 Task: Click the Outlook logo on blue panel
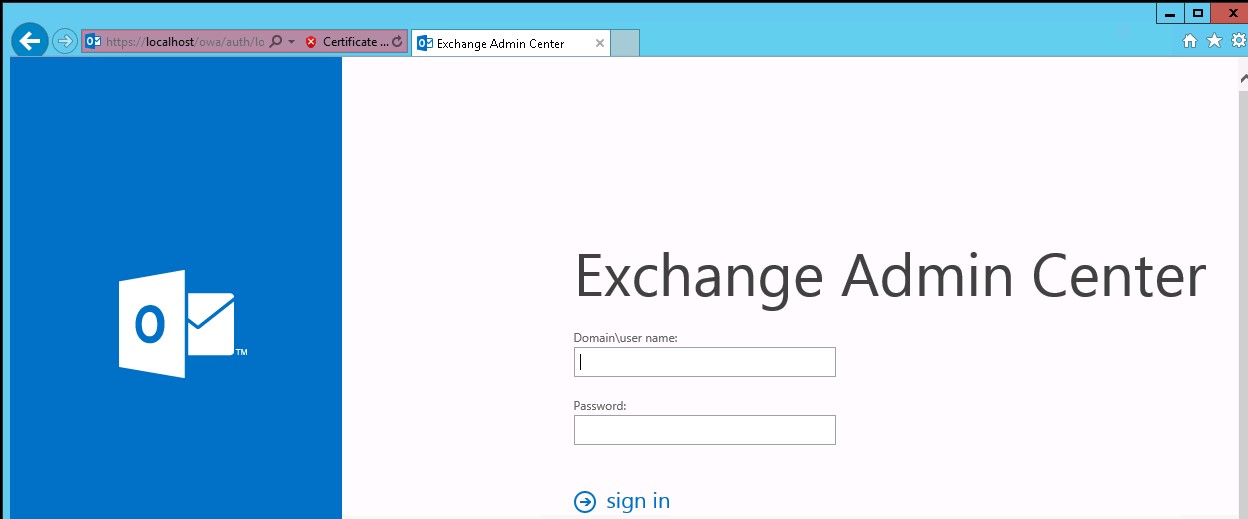tap(182, 324)
